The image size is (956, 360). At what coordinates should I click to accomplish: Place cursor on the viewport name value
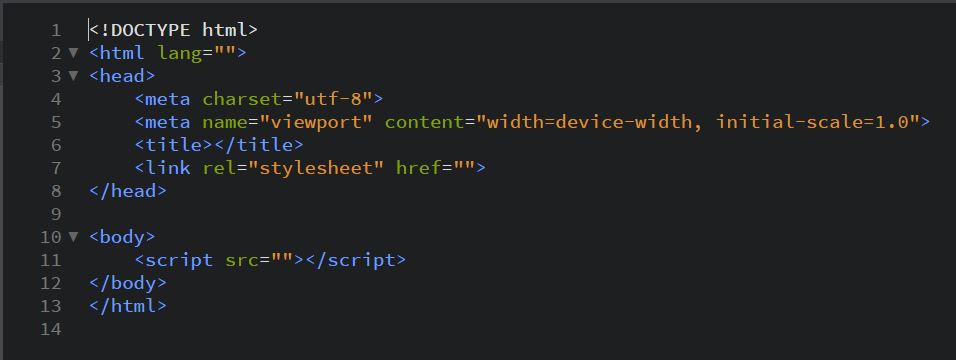point(316,122)
